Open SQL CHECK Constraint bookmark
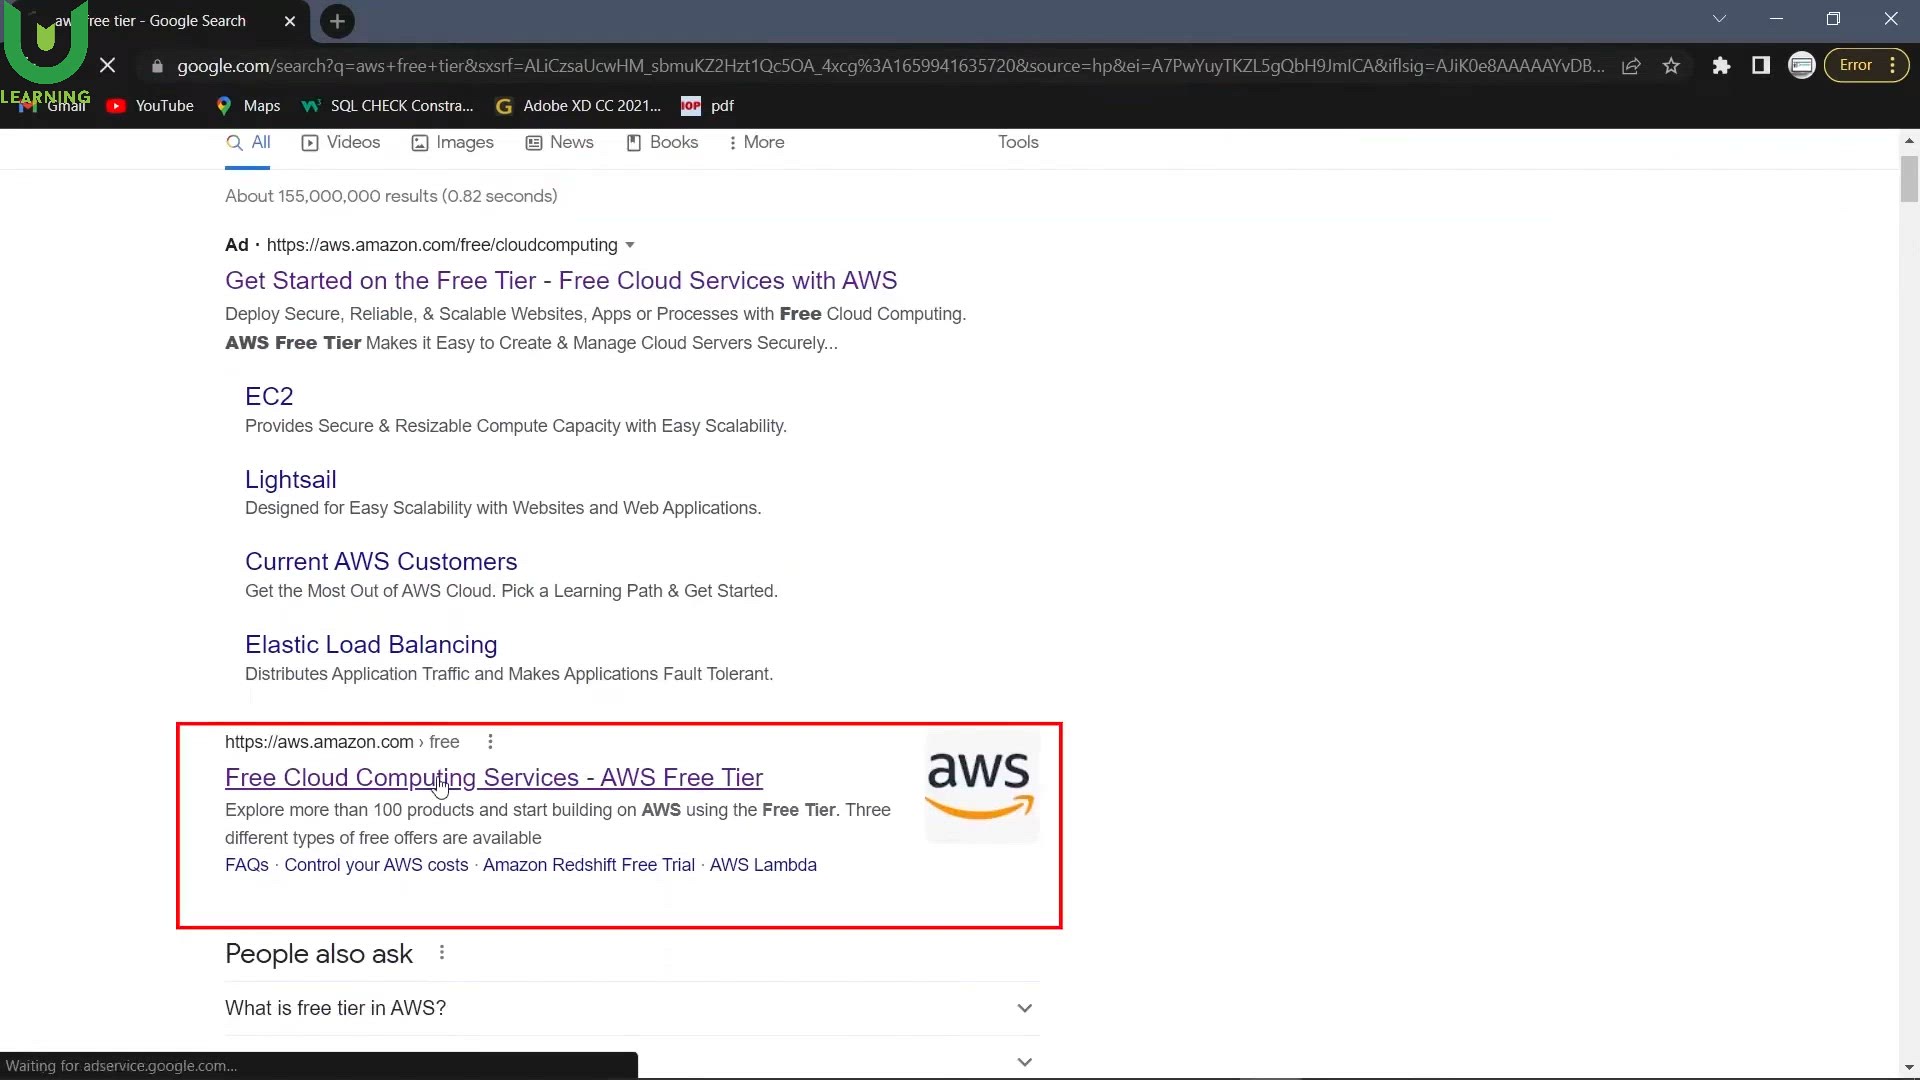This screenshot has height=1080, width=1920. click(388, 106)
